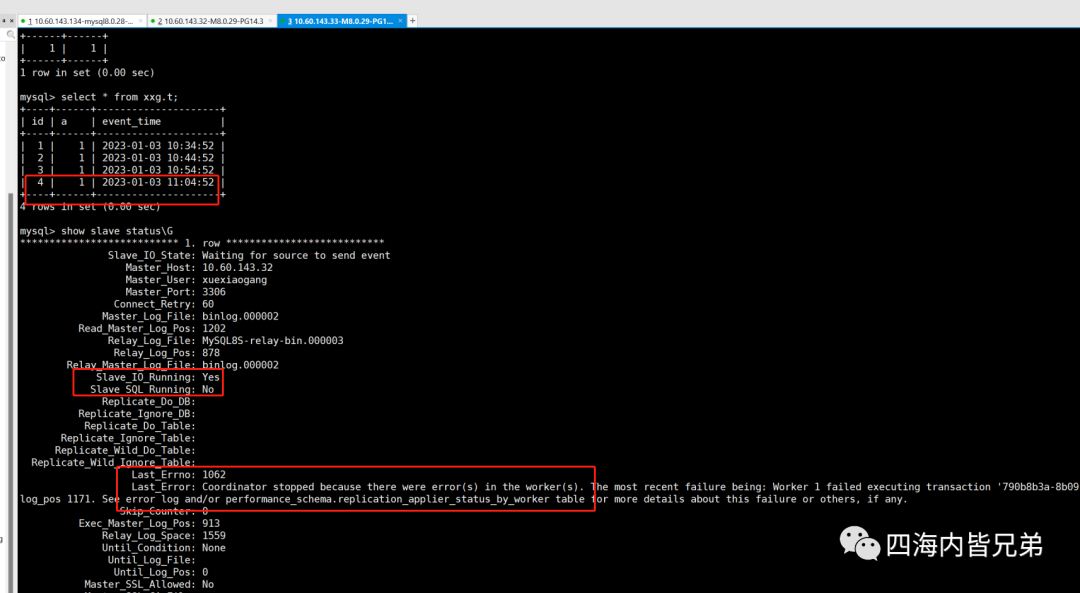Screen dimensions: 1080x593
Task: Click the Master_Host: 10.60.143.32 line
Action: [199, 267]
